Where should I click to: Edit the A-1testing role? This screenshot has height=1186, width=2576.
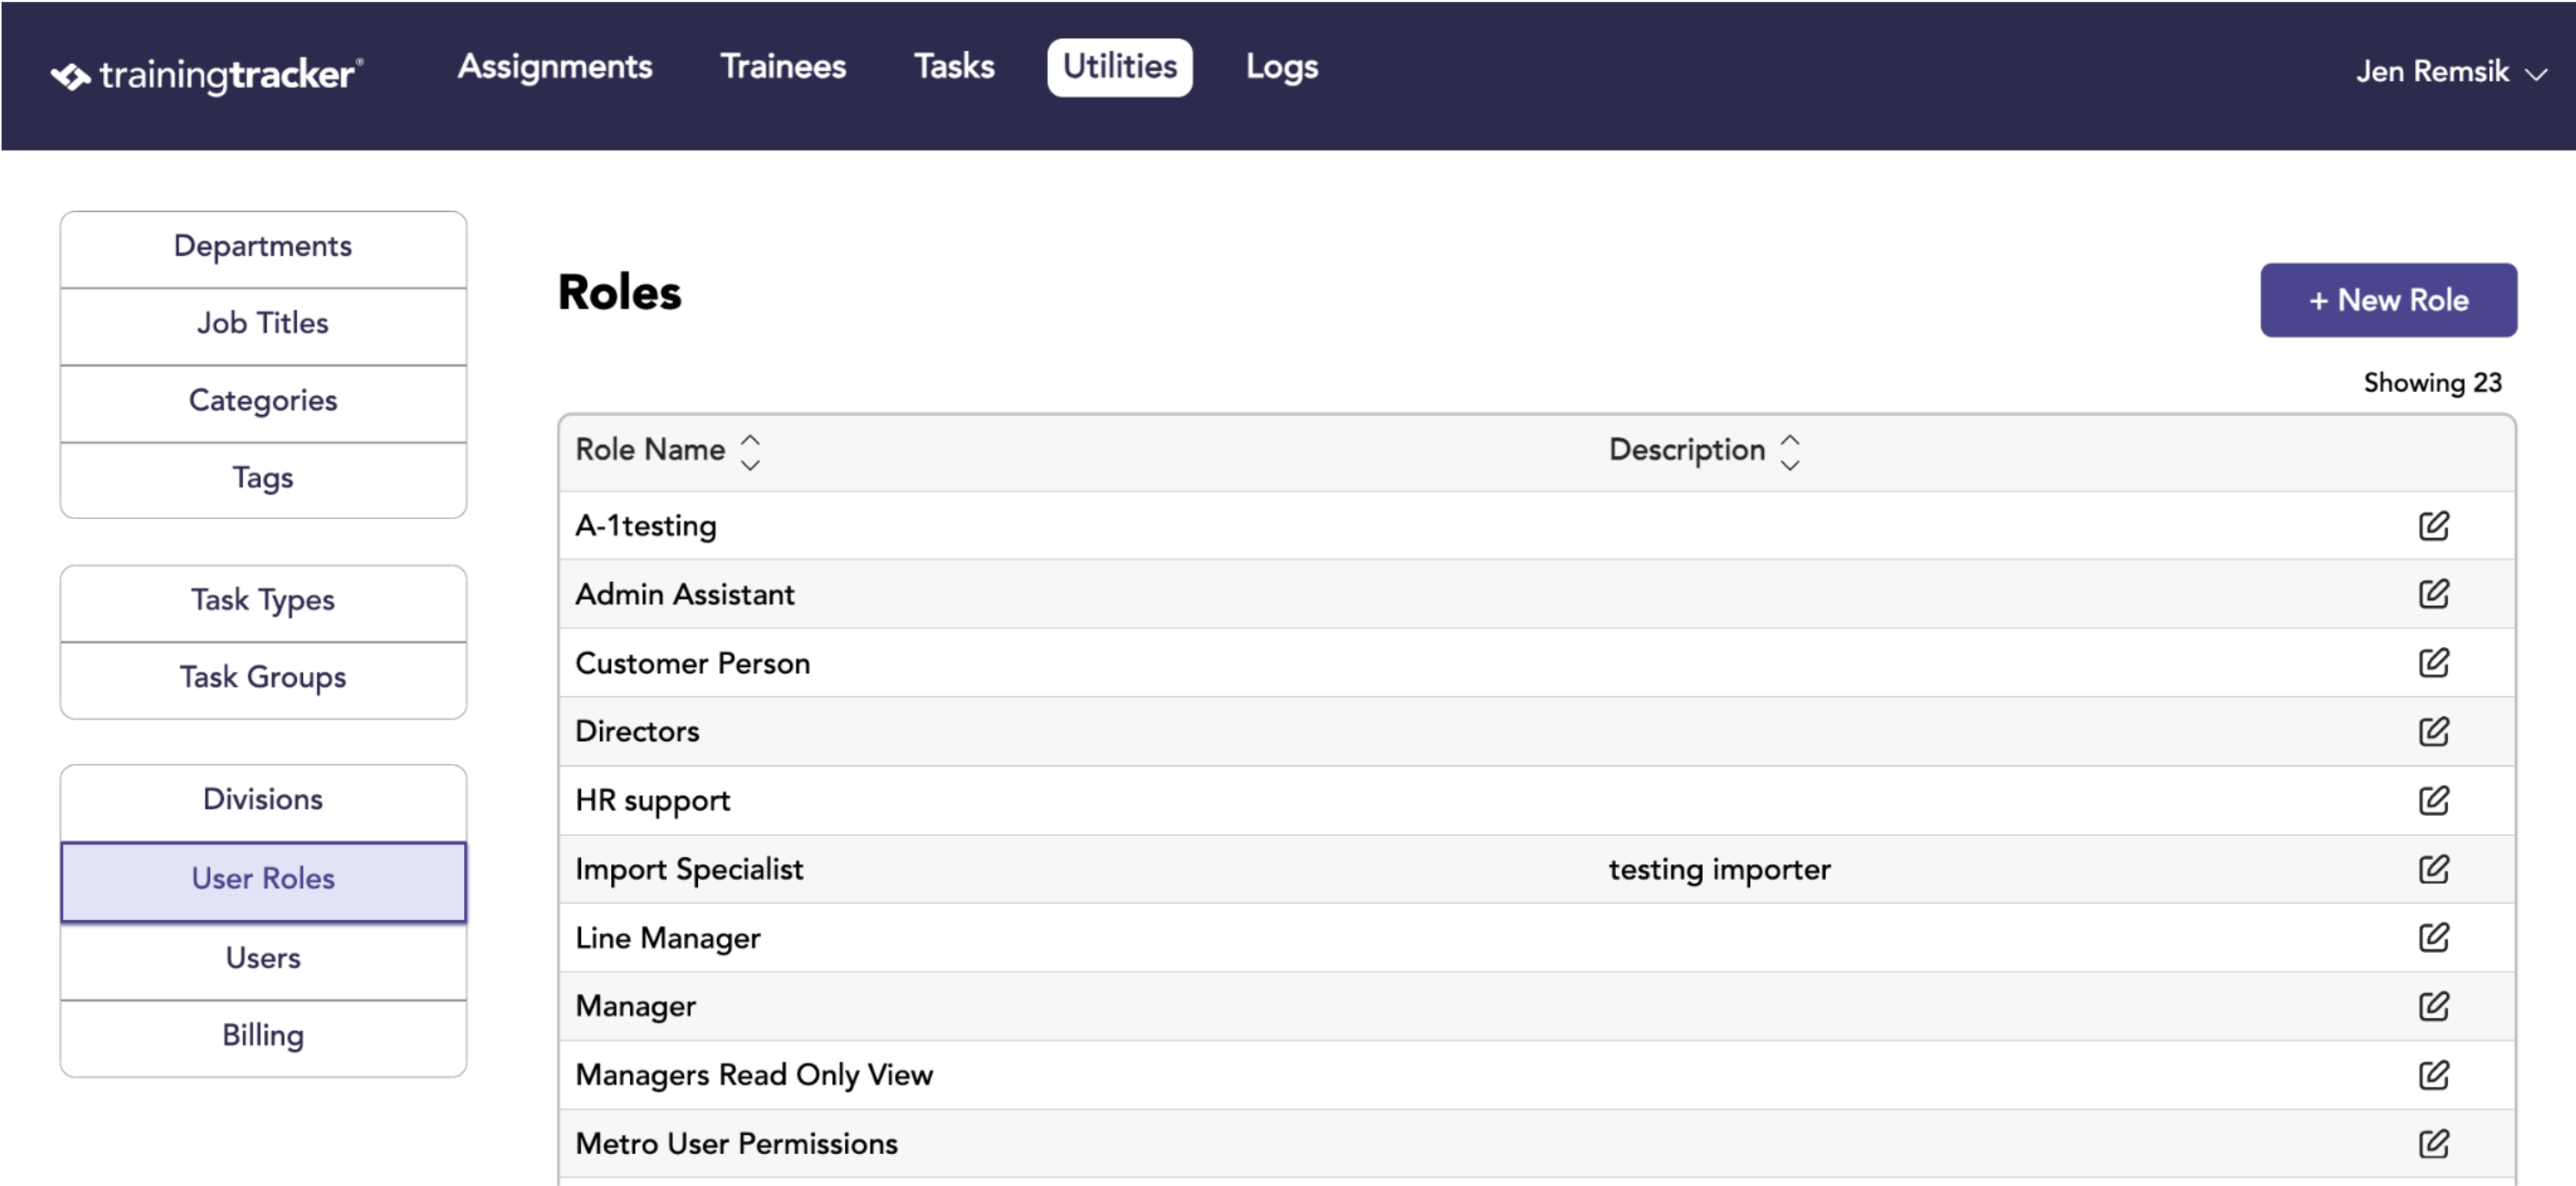[2433, 525]
